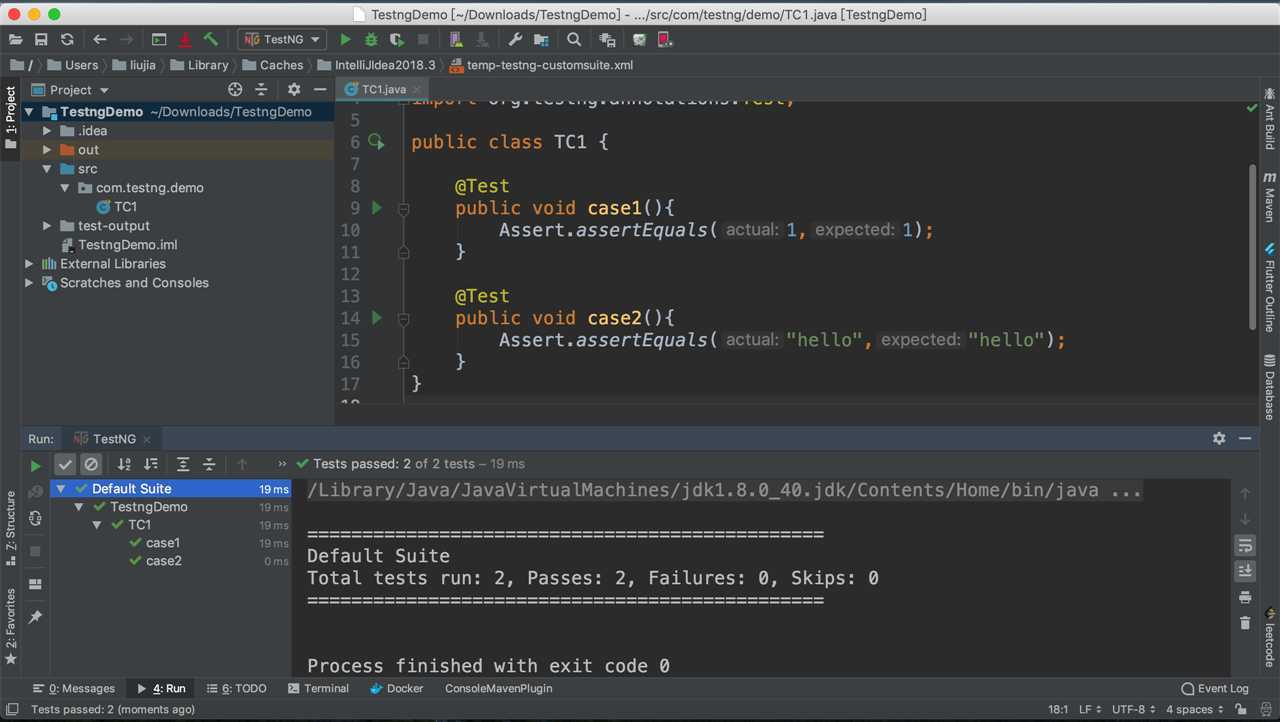Collapse all in Project panel header
Image resolution: width=1280 pixels, height=722 pixels.
point(261,89)
